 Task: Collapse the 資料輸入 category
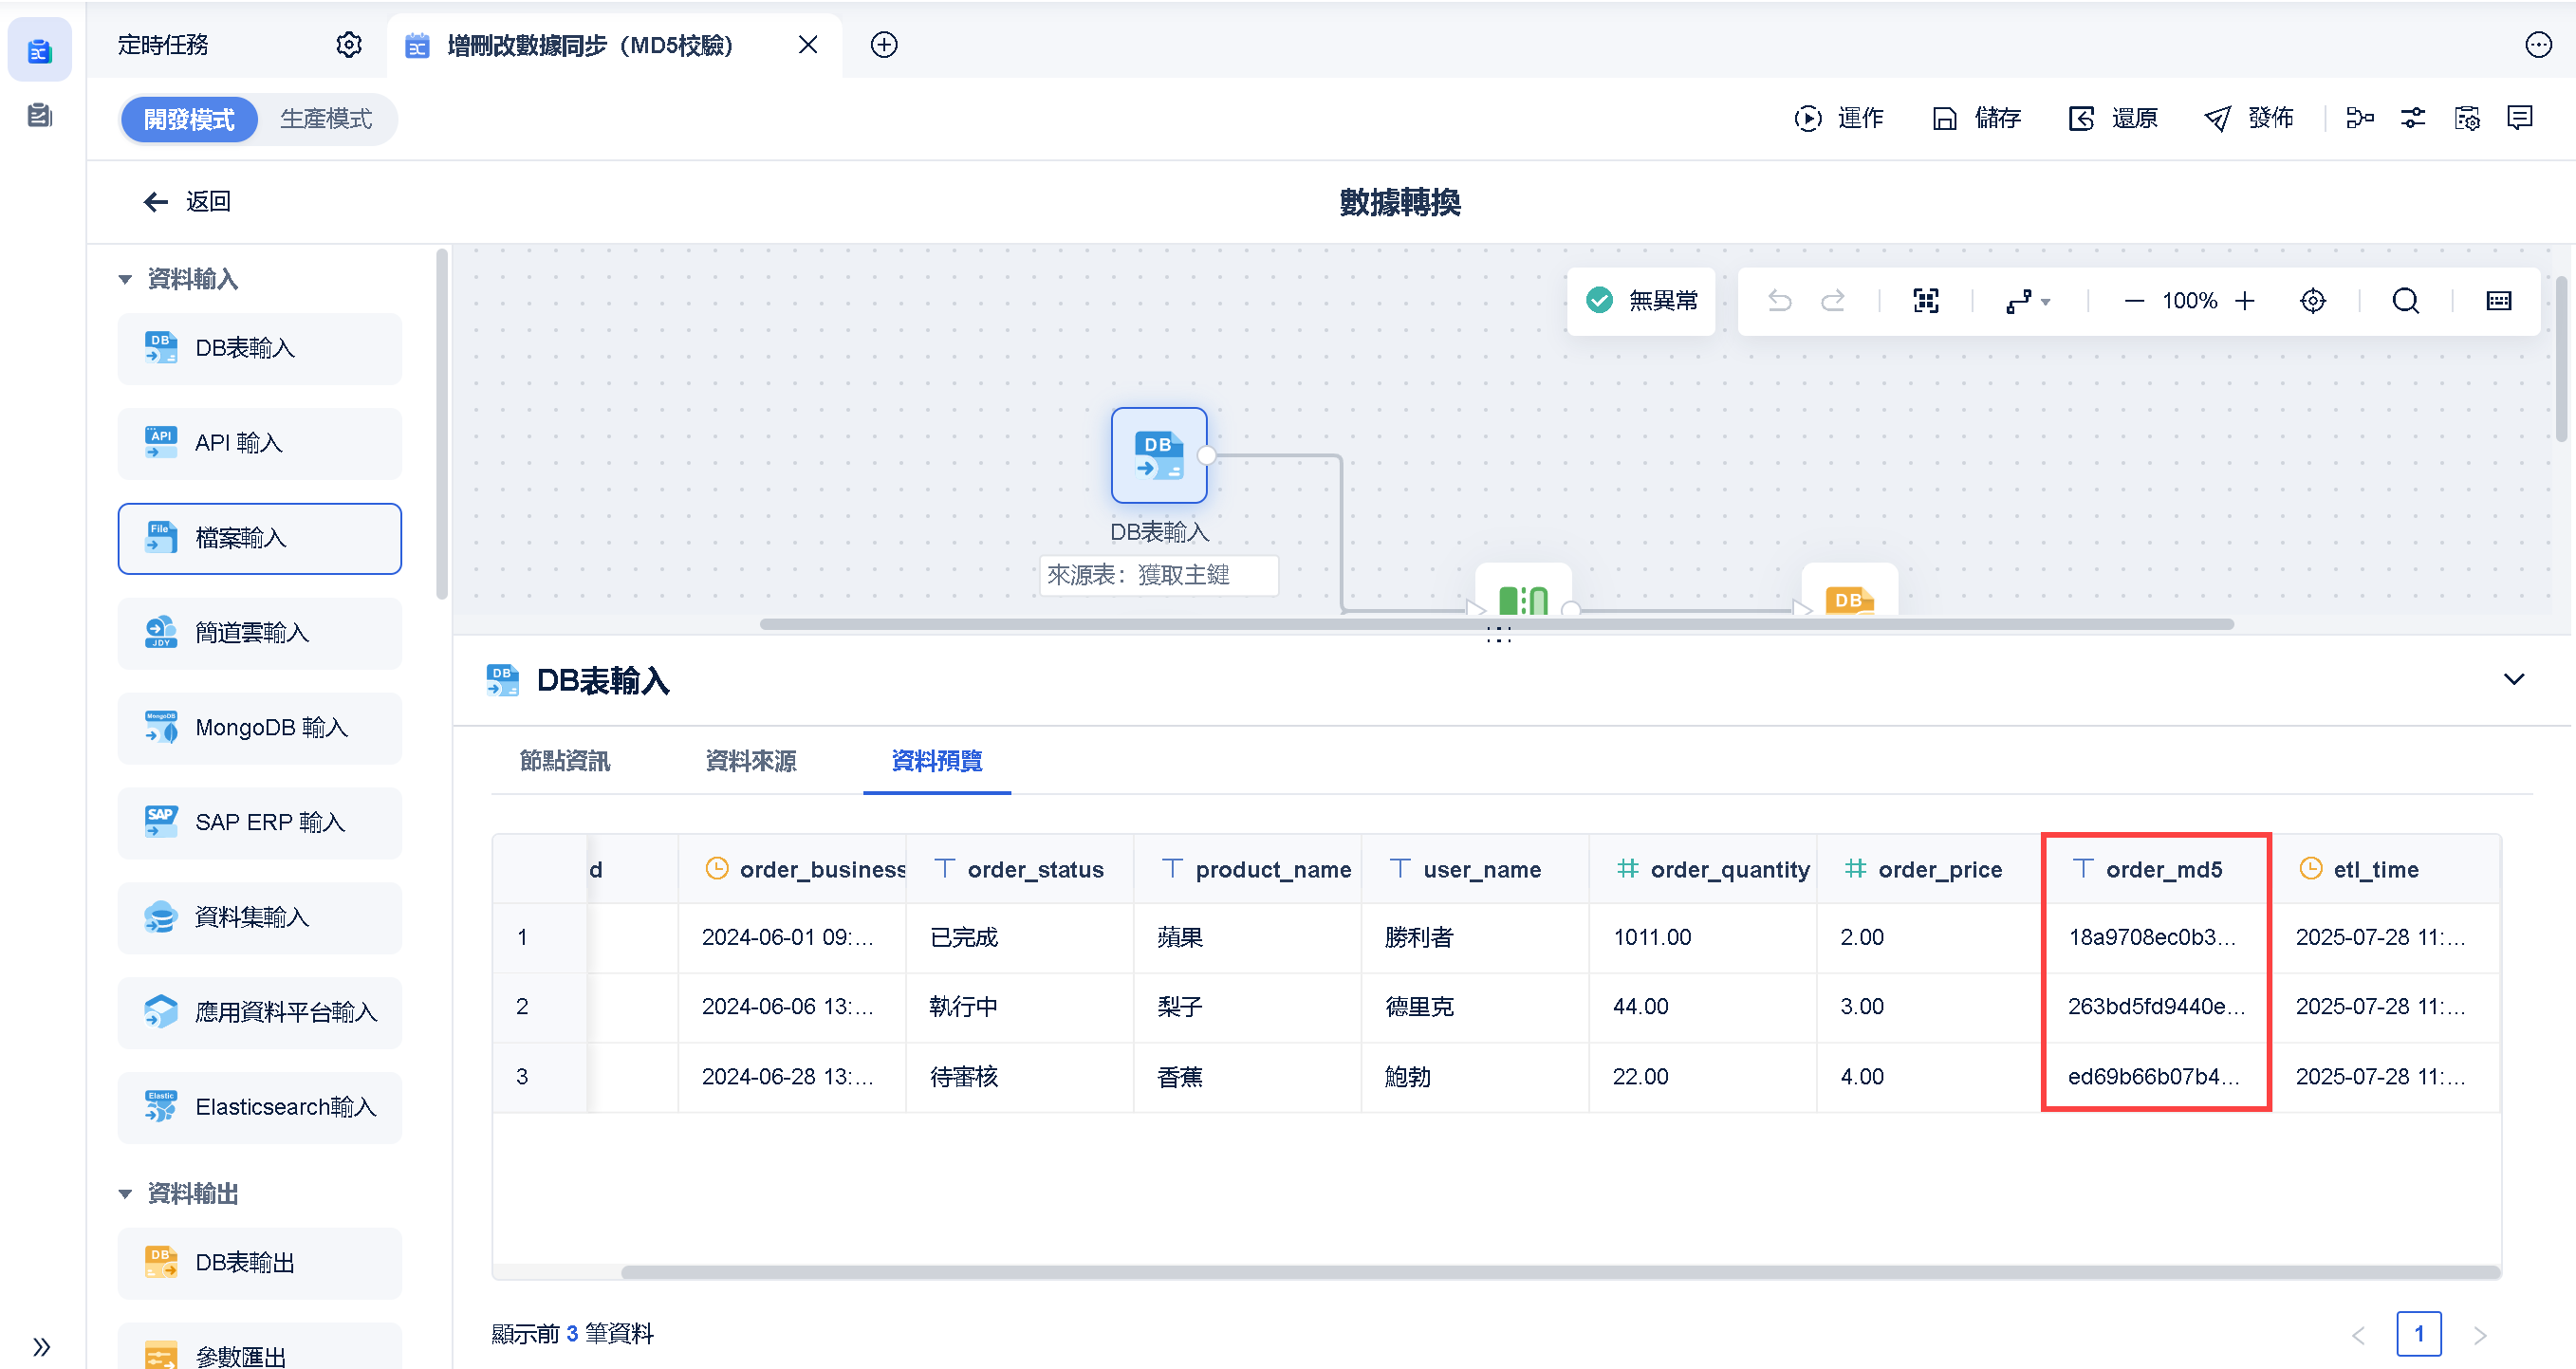pyautogui.click(x=125, y=279)
